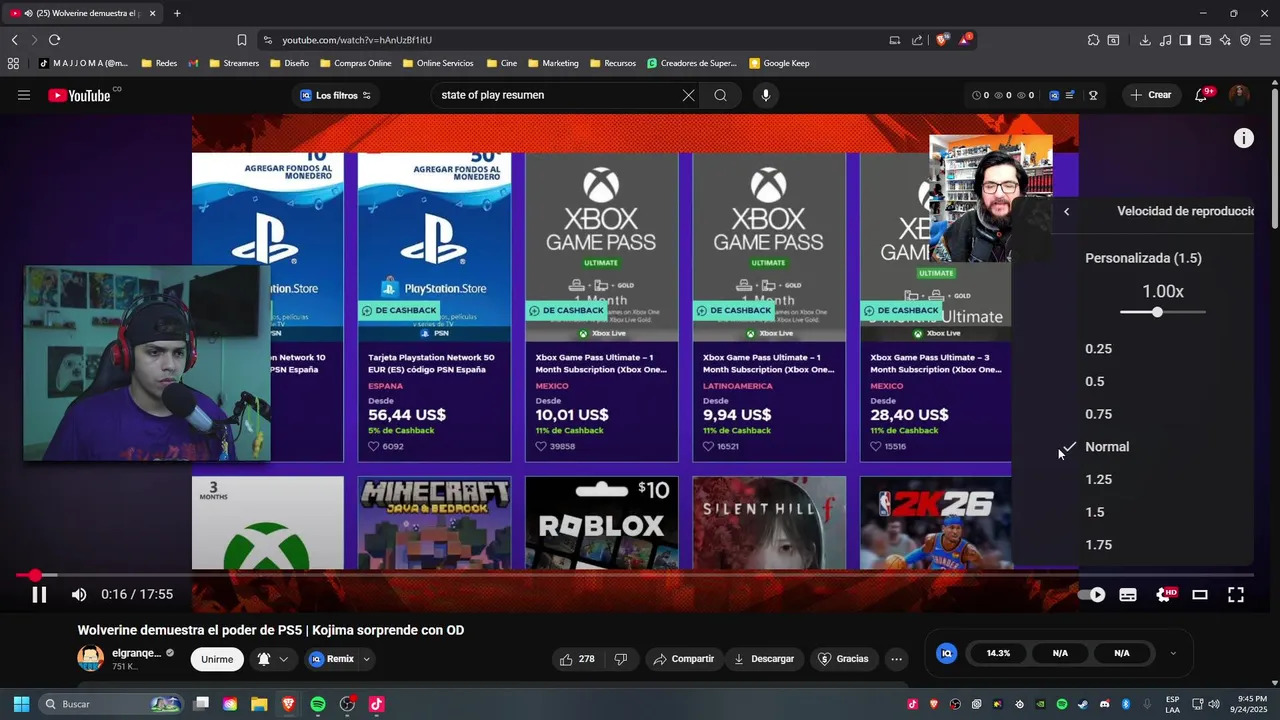The width and height of the screenshot is (1280, 720).
Task: Bookmark this page icon in address bar
Action: (242, 40)
